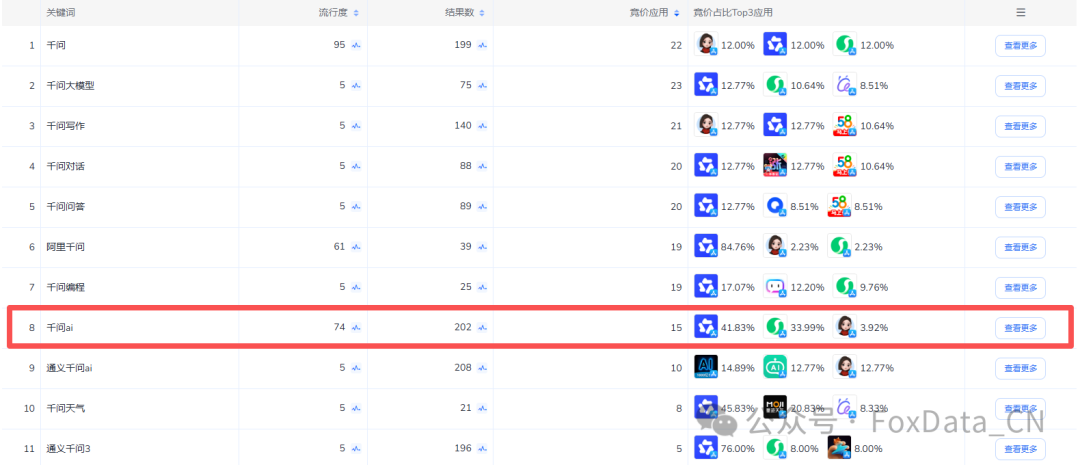The width and height of the screenshot is (1080, 465).
Task: Click green app icon with 33.99% share
Action: tap(775, 327)
